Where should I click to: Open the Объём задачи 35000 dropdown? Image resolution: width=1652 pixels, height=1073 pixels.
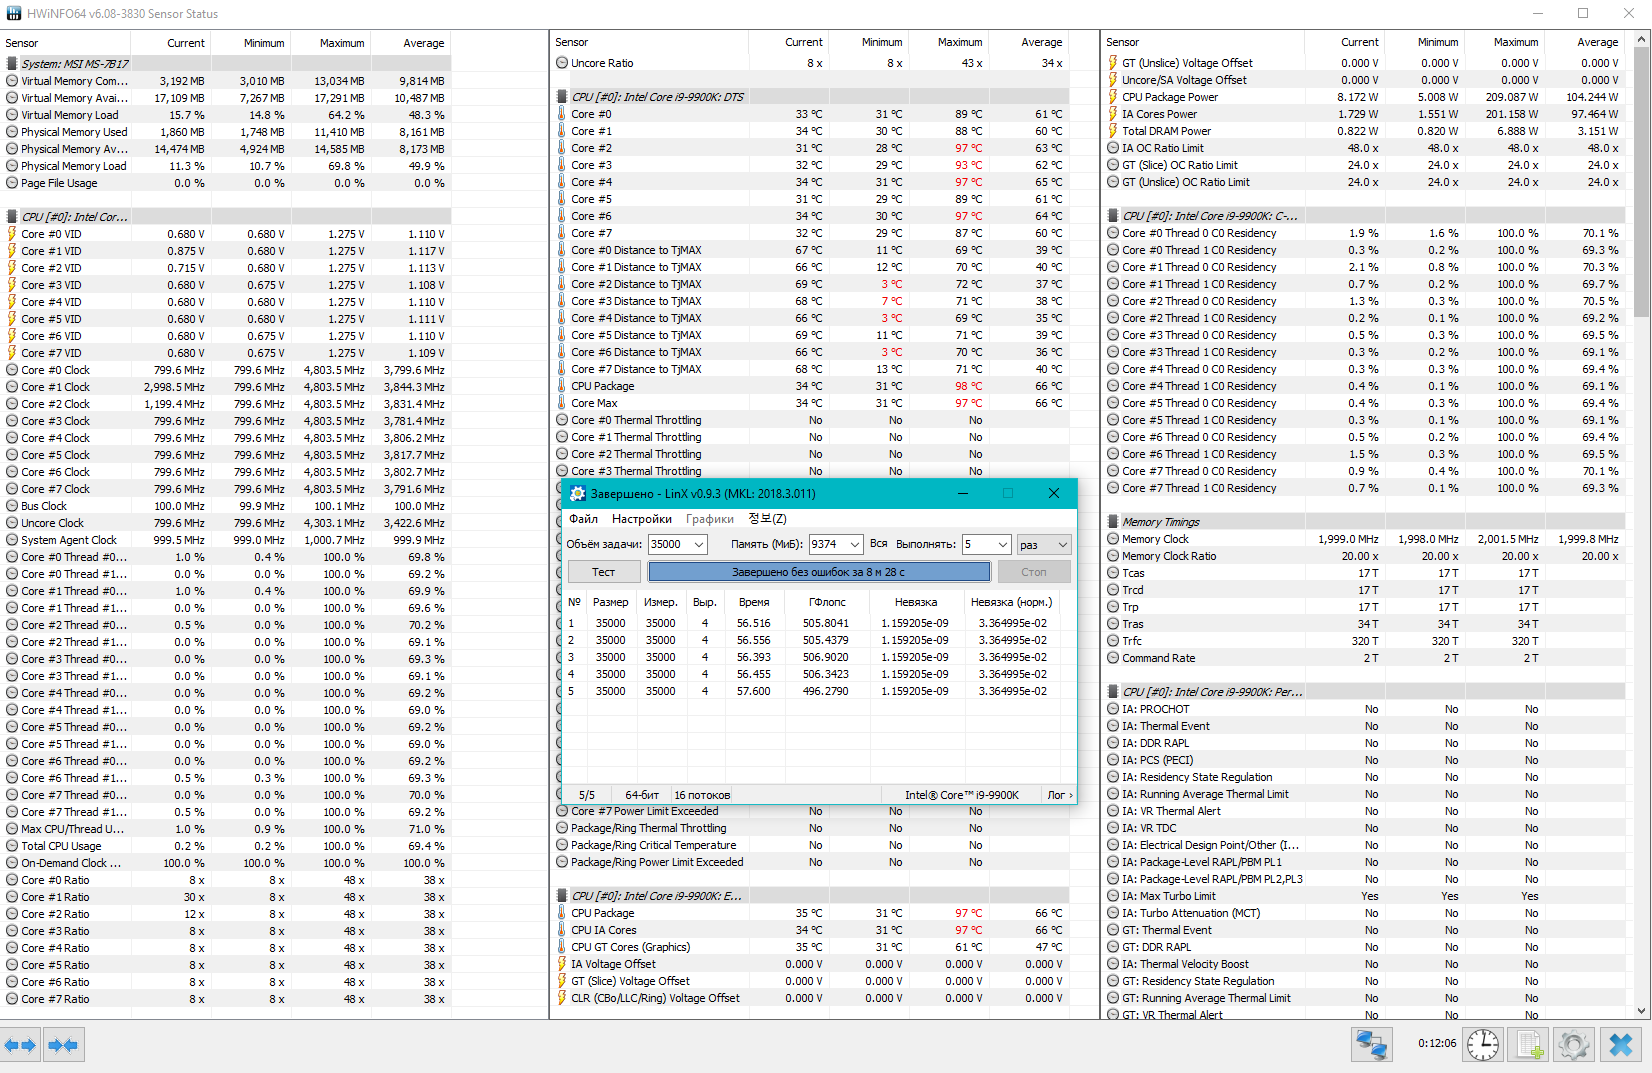tap(678, 544)
